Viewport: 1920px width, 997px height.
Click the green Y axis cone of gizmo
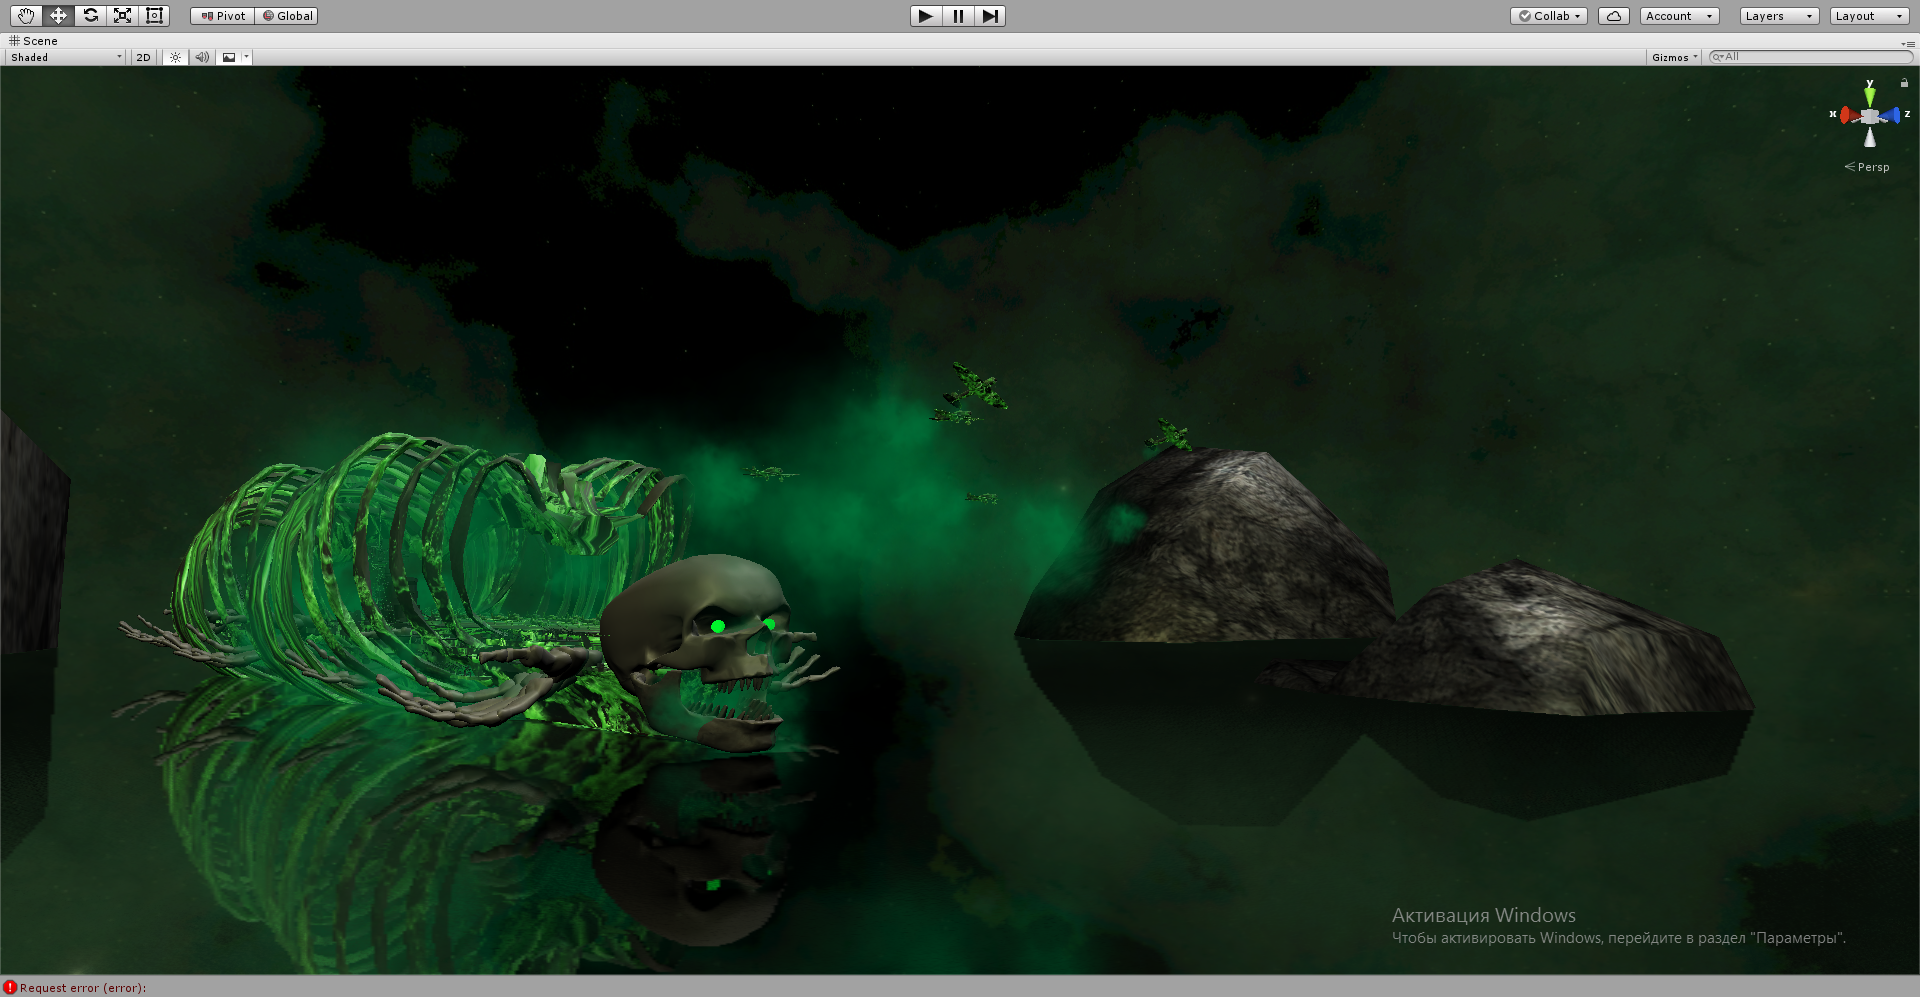1870,96
